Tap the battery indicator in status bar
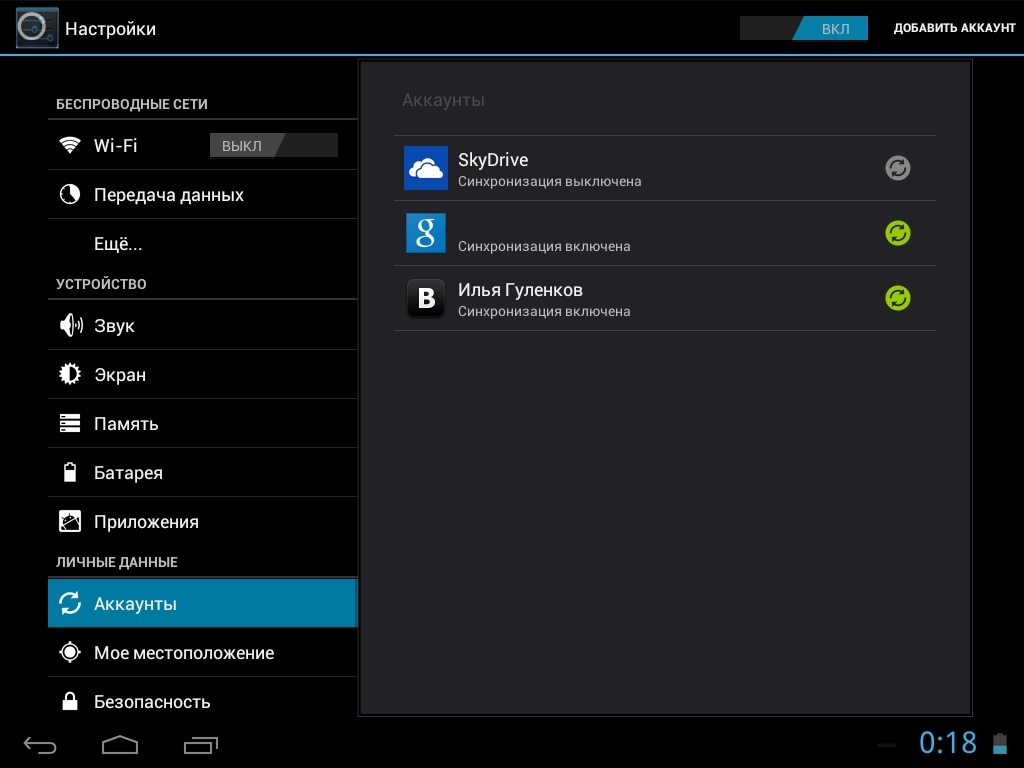Image resolution: width=1024 pixels, height=768 pixels. tap(1000, 743)
